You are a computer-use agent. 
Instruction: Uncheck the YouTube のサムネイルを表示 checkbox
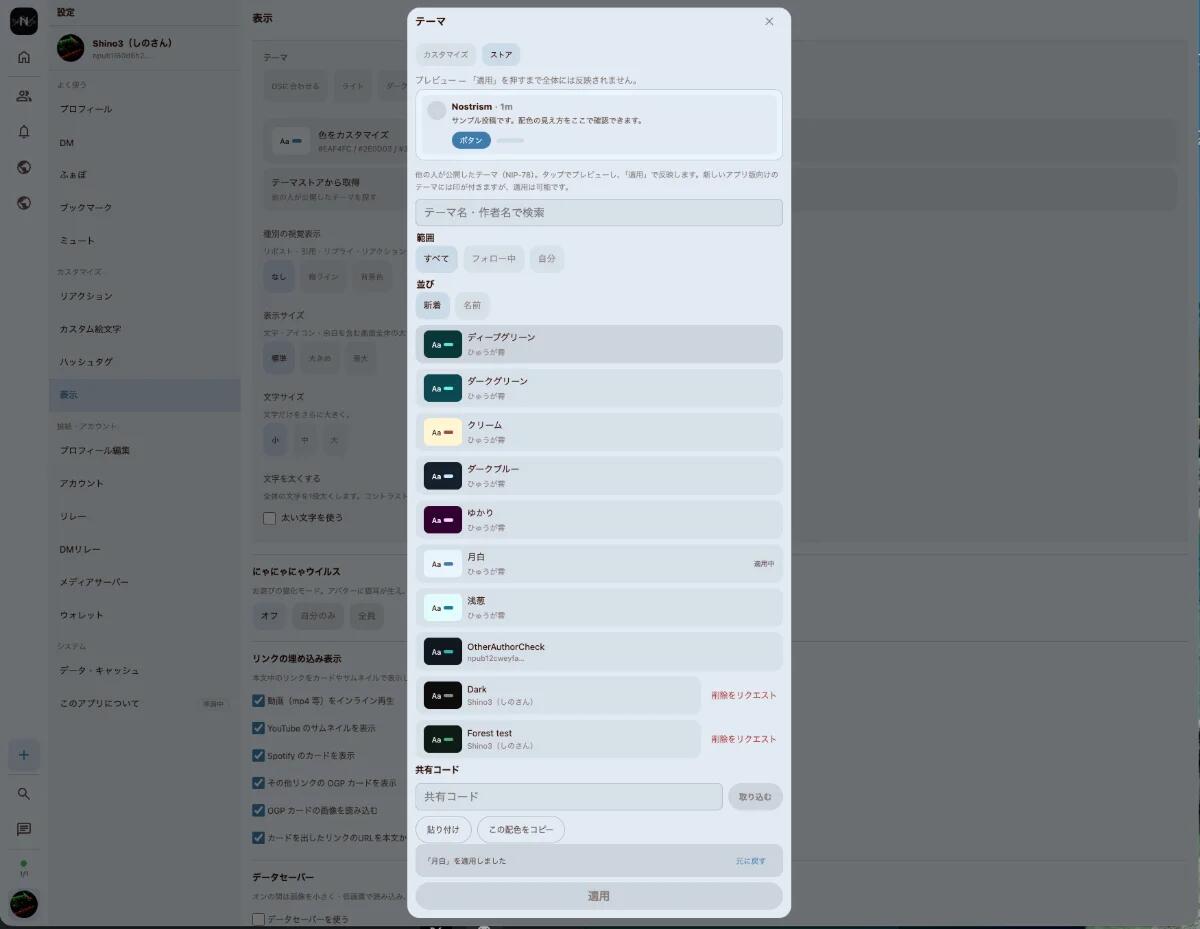pyautogui.click(x=258, y=728)
